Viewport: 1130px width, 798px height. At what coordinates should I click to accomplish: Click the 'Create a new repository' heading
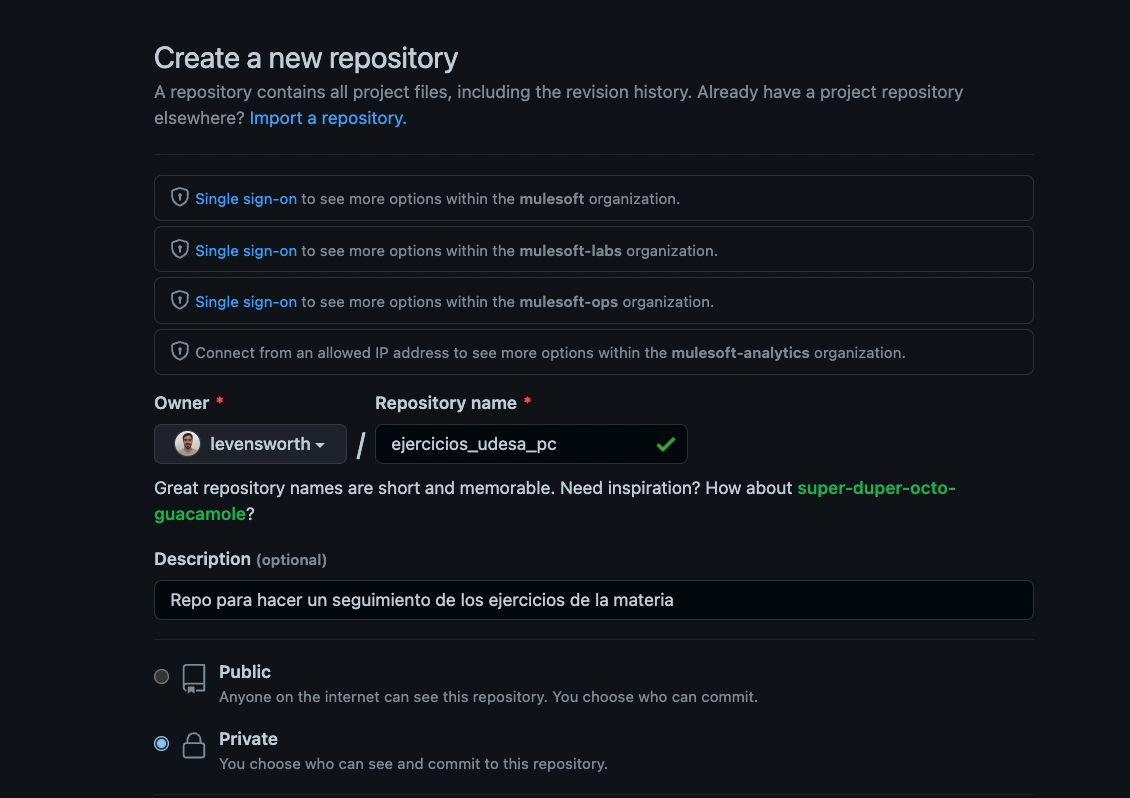[x=306, y=58]
